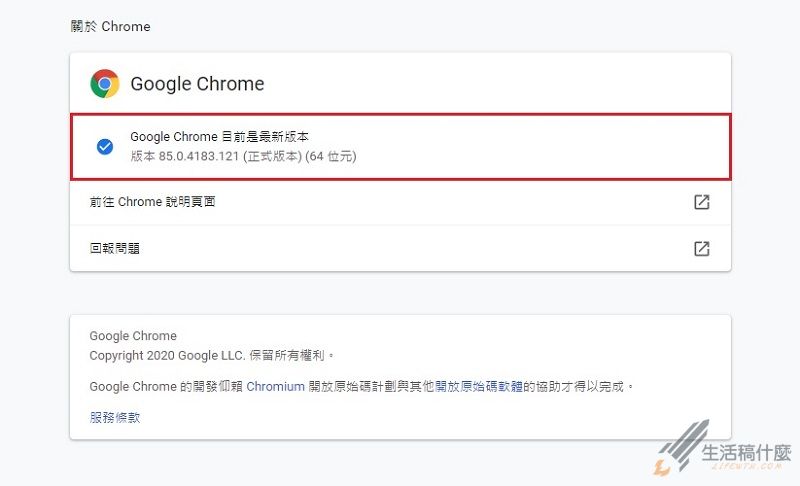The image size is (800, 486).
Task: Click the blue up-to-date checkmark icon
Action: [x=105, y=147]
